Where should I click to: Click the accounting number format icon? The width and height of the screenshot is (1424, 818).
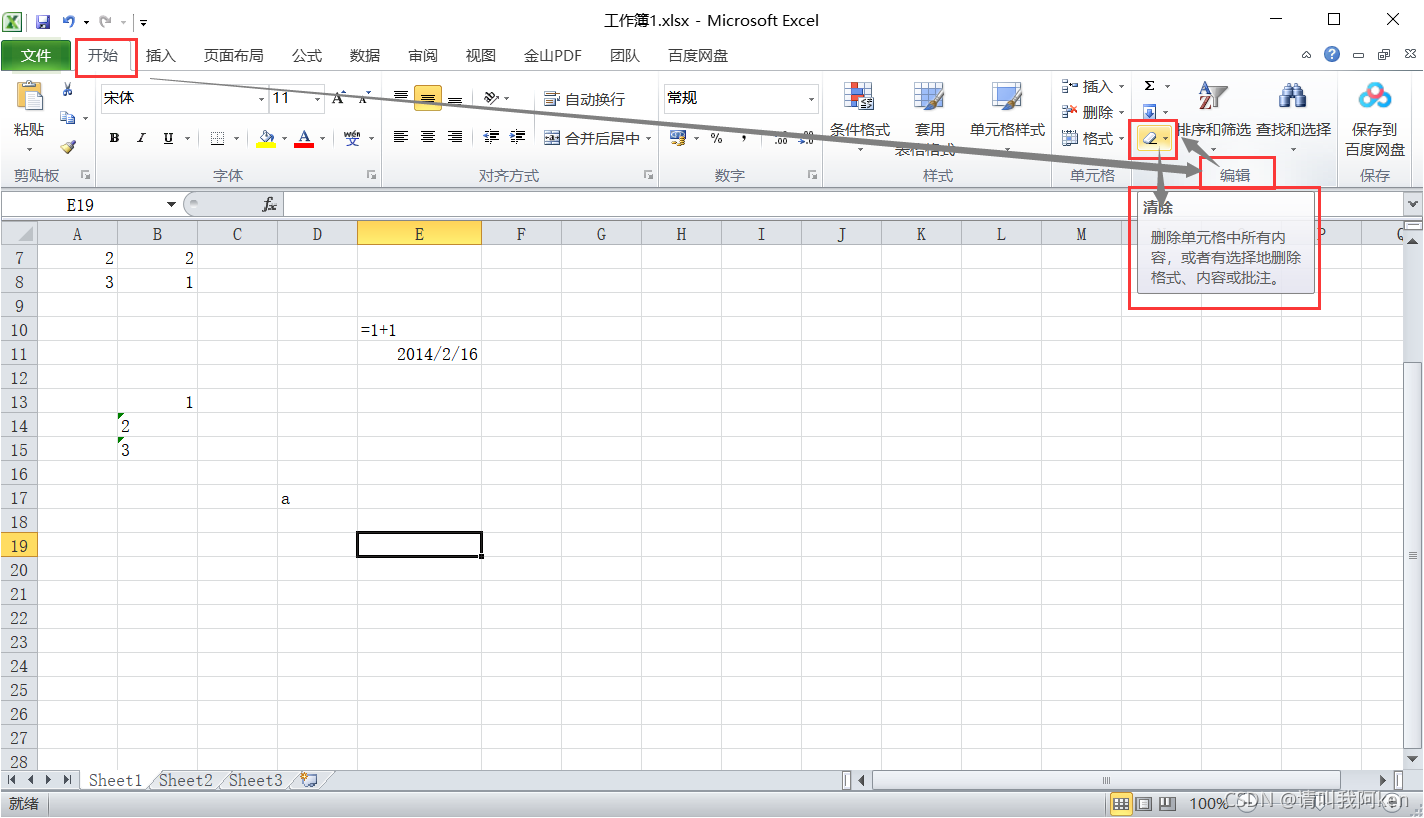(x=678, y=138)
